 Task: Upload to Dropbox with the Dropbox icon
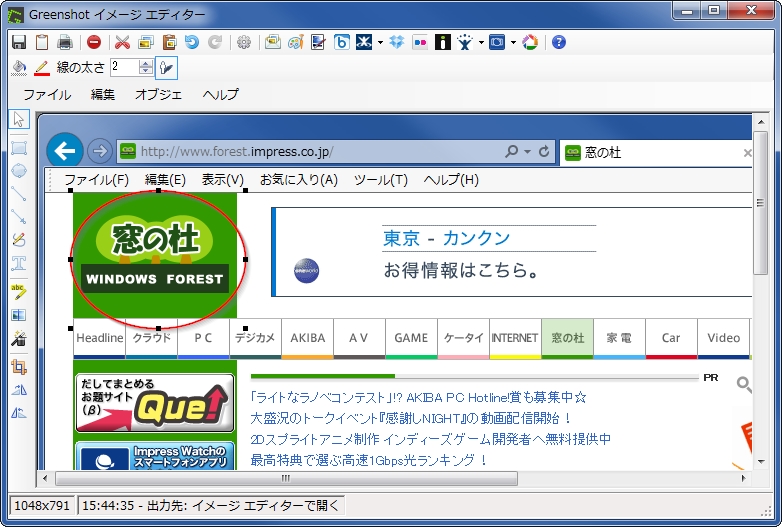point(397,42)
